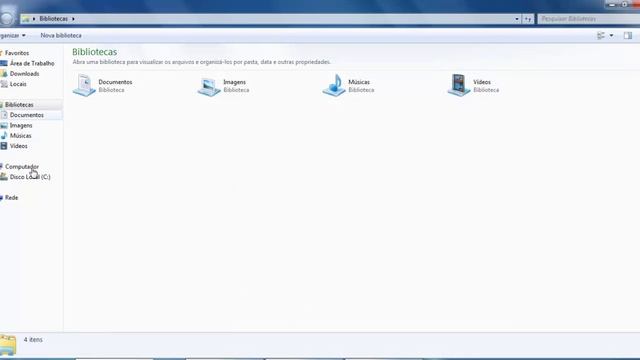Select Computador in the navigation pane

(x=22, y=167)
